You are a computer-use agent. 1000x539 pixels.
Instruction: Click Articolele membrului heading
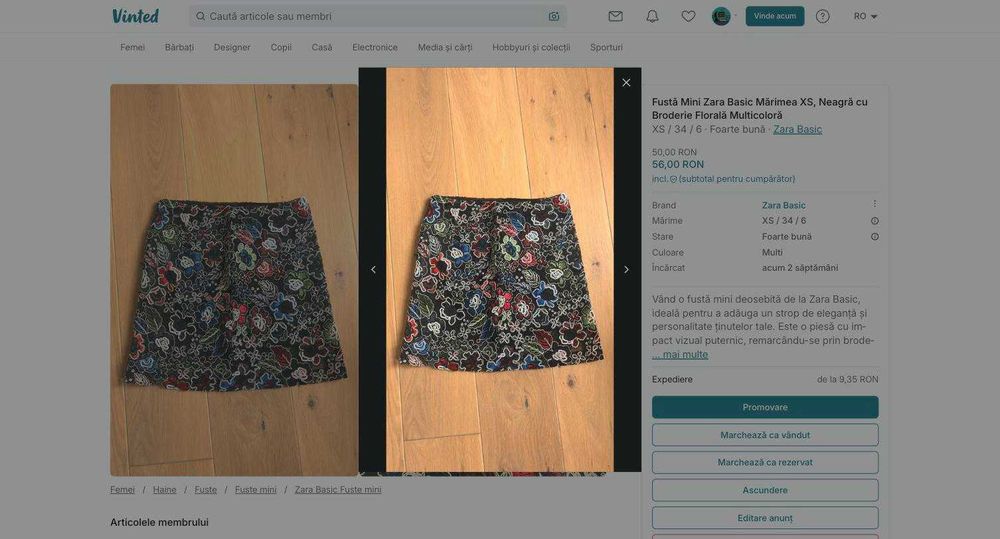[x=159, y=522]
